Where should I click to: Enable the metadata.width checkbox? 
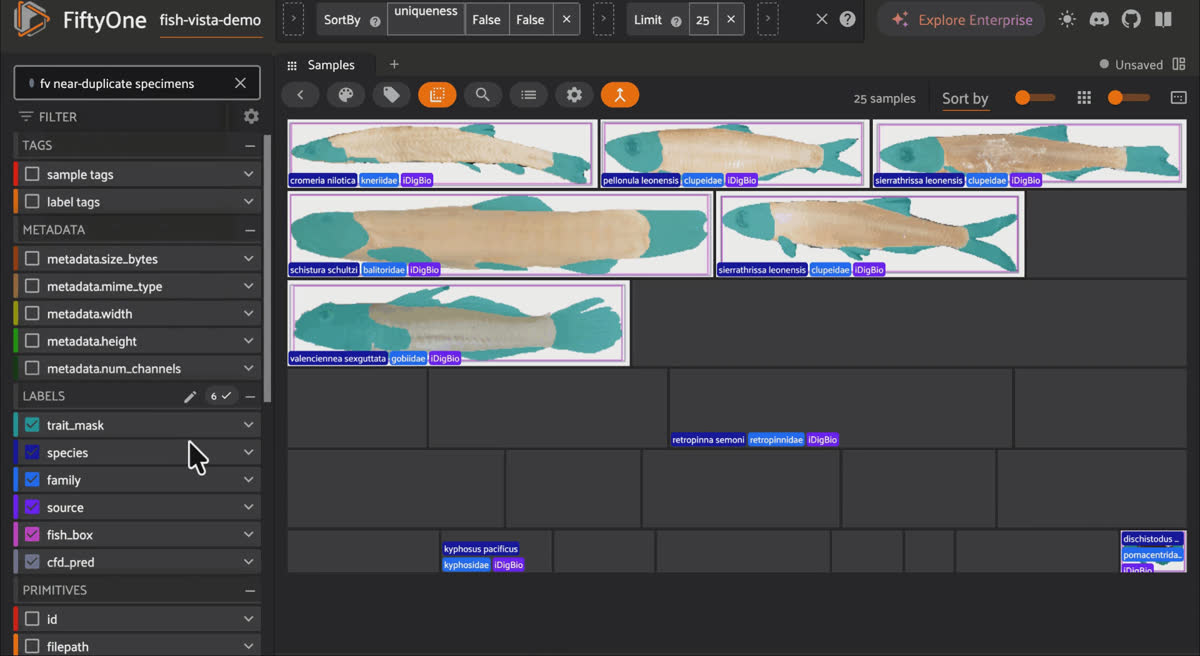[32, 314]
